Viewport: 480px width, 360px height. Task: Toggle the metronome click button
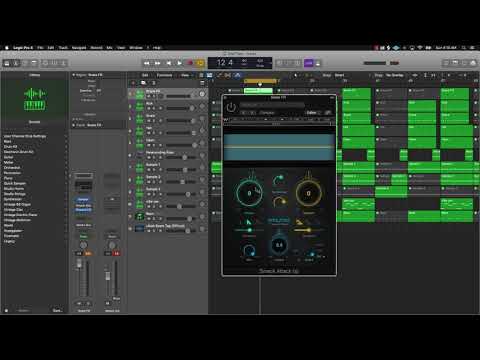pyautogui.click(x=318, y=63)
